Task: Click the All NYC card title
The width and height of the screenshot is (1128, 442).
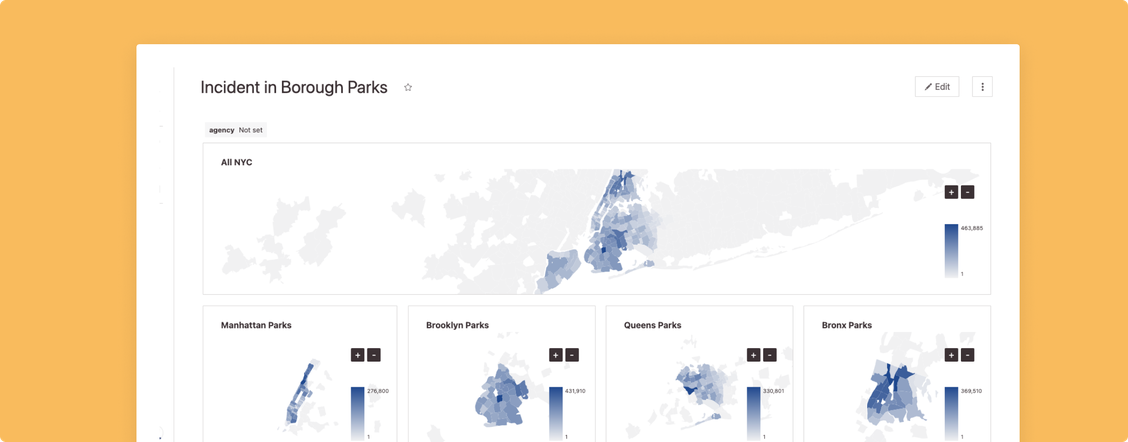Action: click(x=237, y=163)
